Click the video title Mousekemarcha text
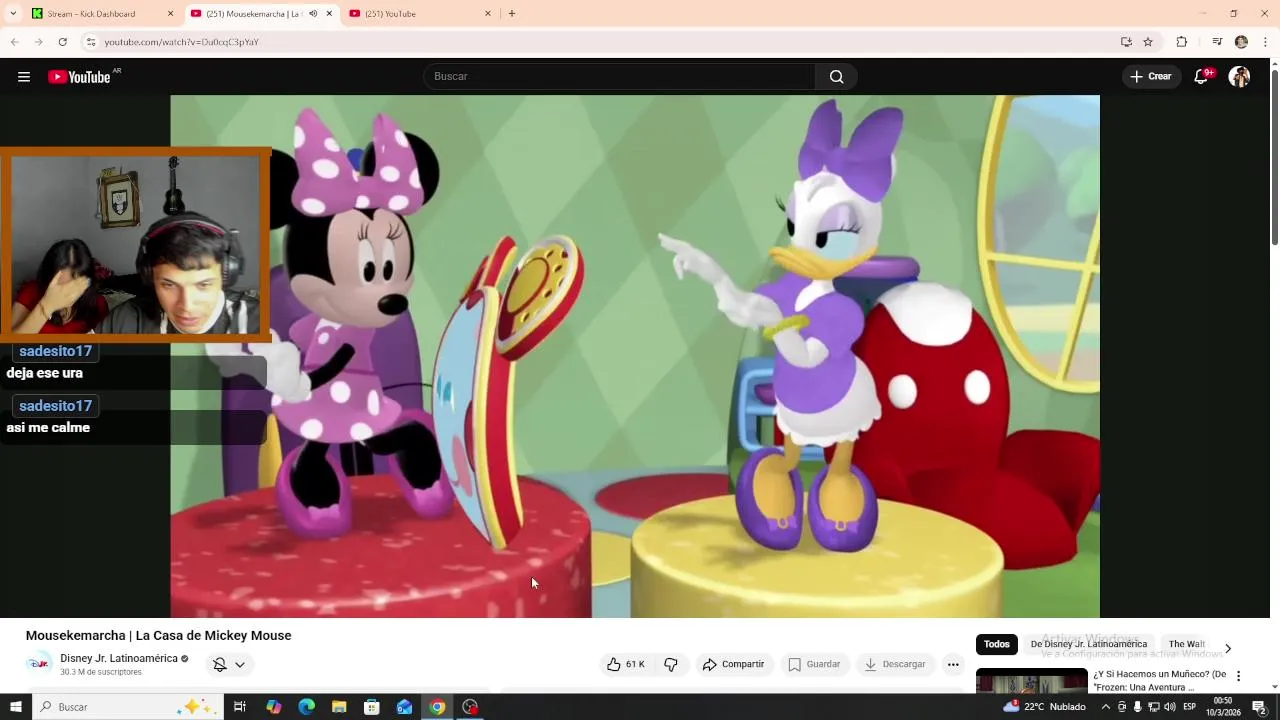 (158, 636)
